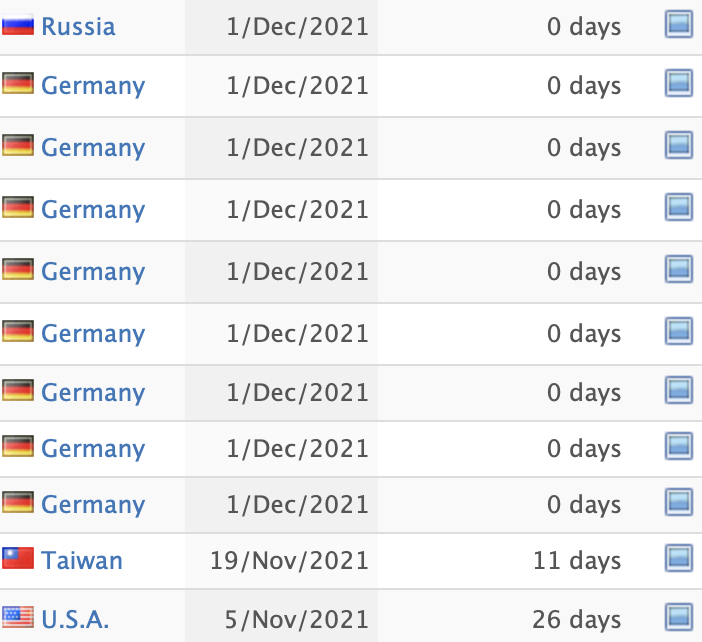
Task: Open screenshot icon in Taiwan row
Action: point(679,558)
